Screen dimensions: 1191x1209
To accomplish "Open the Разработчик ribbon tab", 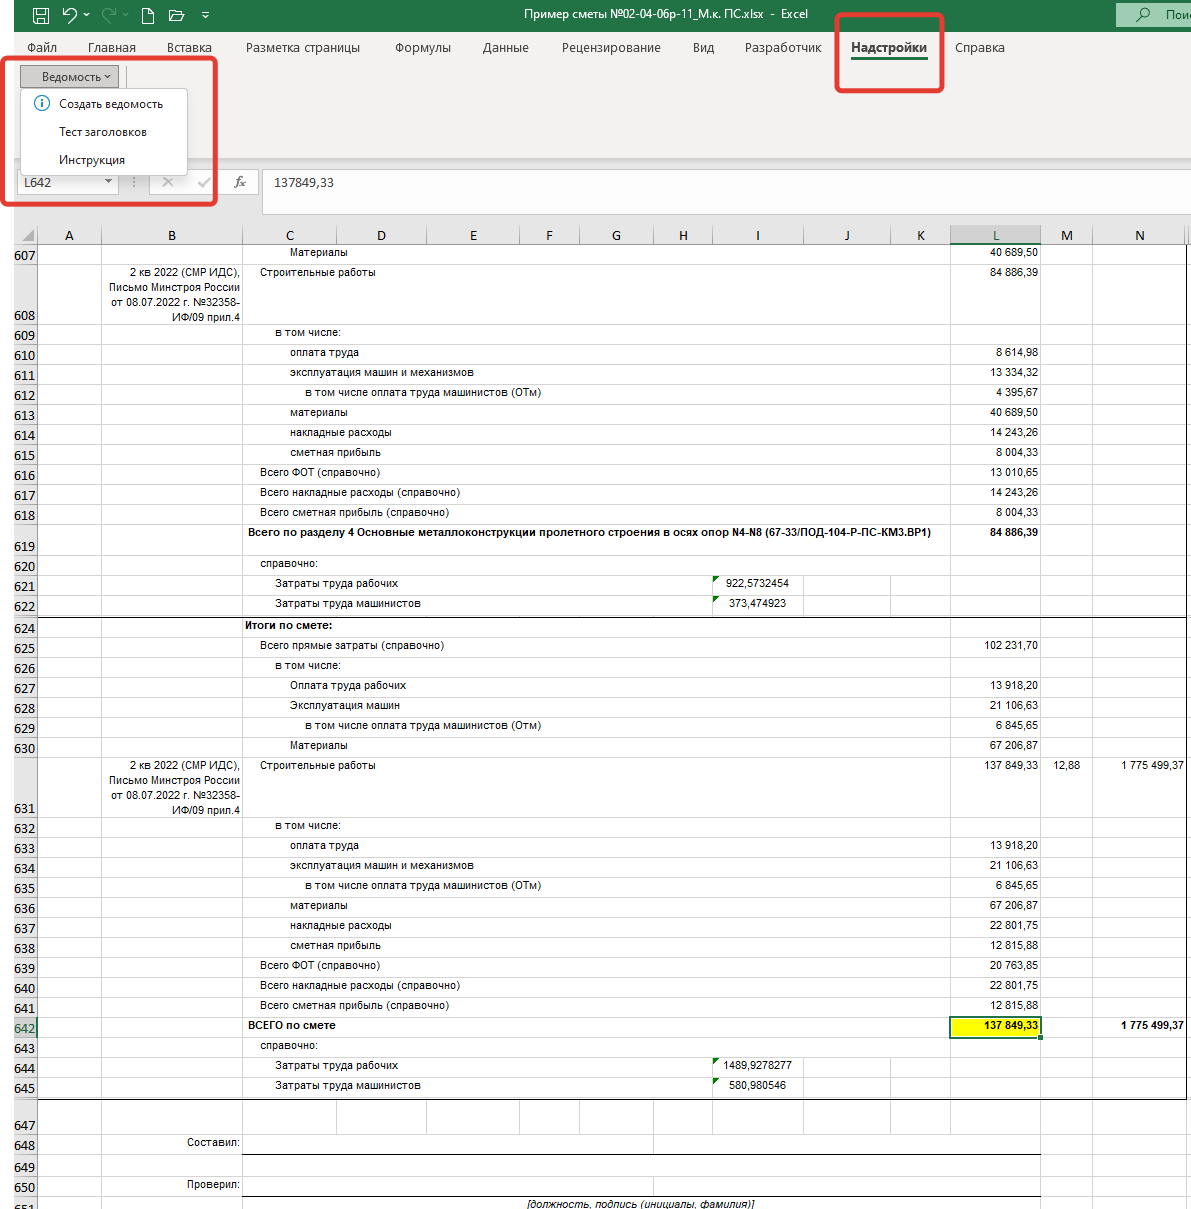I will pos(783,48).
